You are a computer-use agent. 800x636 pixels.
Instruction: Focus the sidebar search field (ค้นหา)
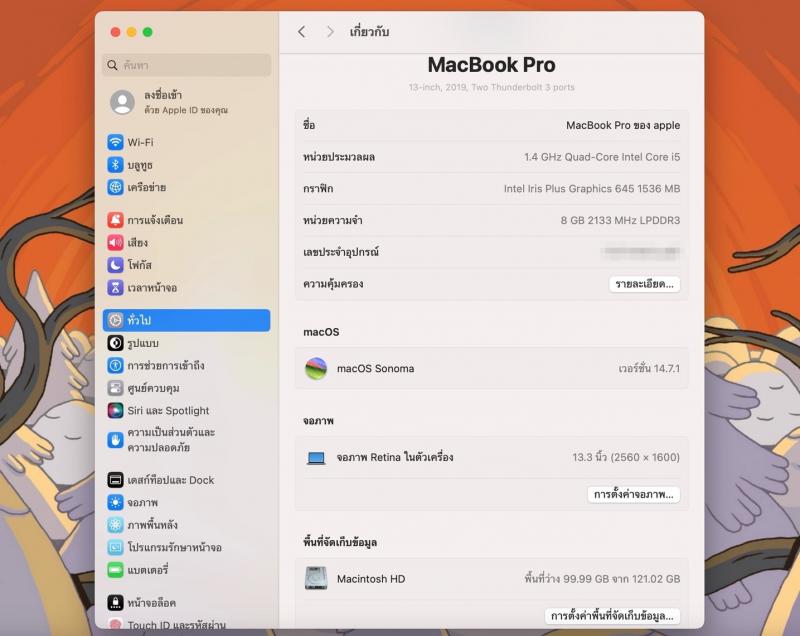pyautogui.click(x=186, y=65)
